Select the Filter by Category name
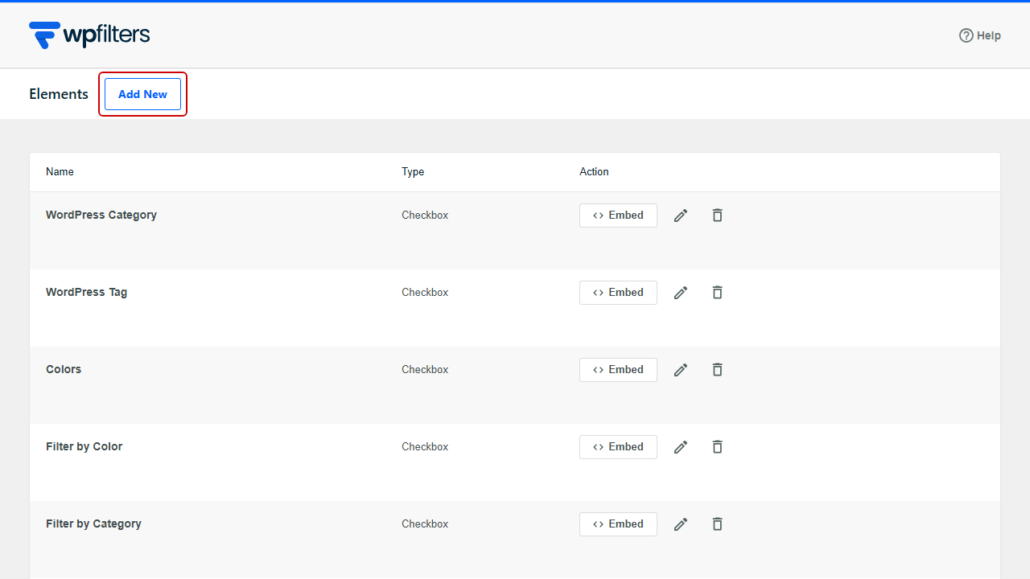Image resolution: width=1030 pixels, height=579 pixels. click(x=93, y=524)
